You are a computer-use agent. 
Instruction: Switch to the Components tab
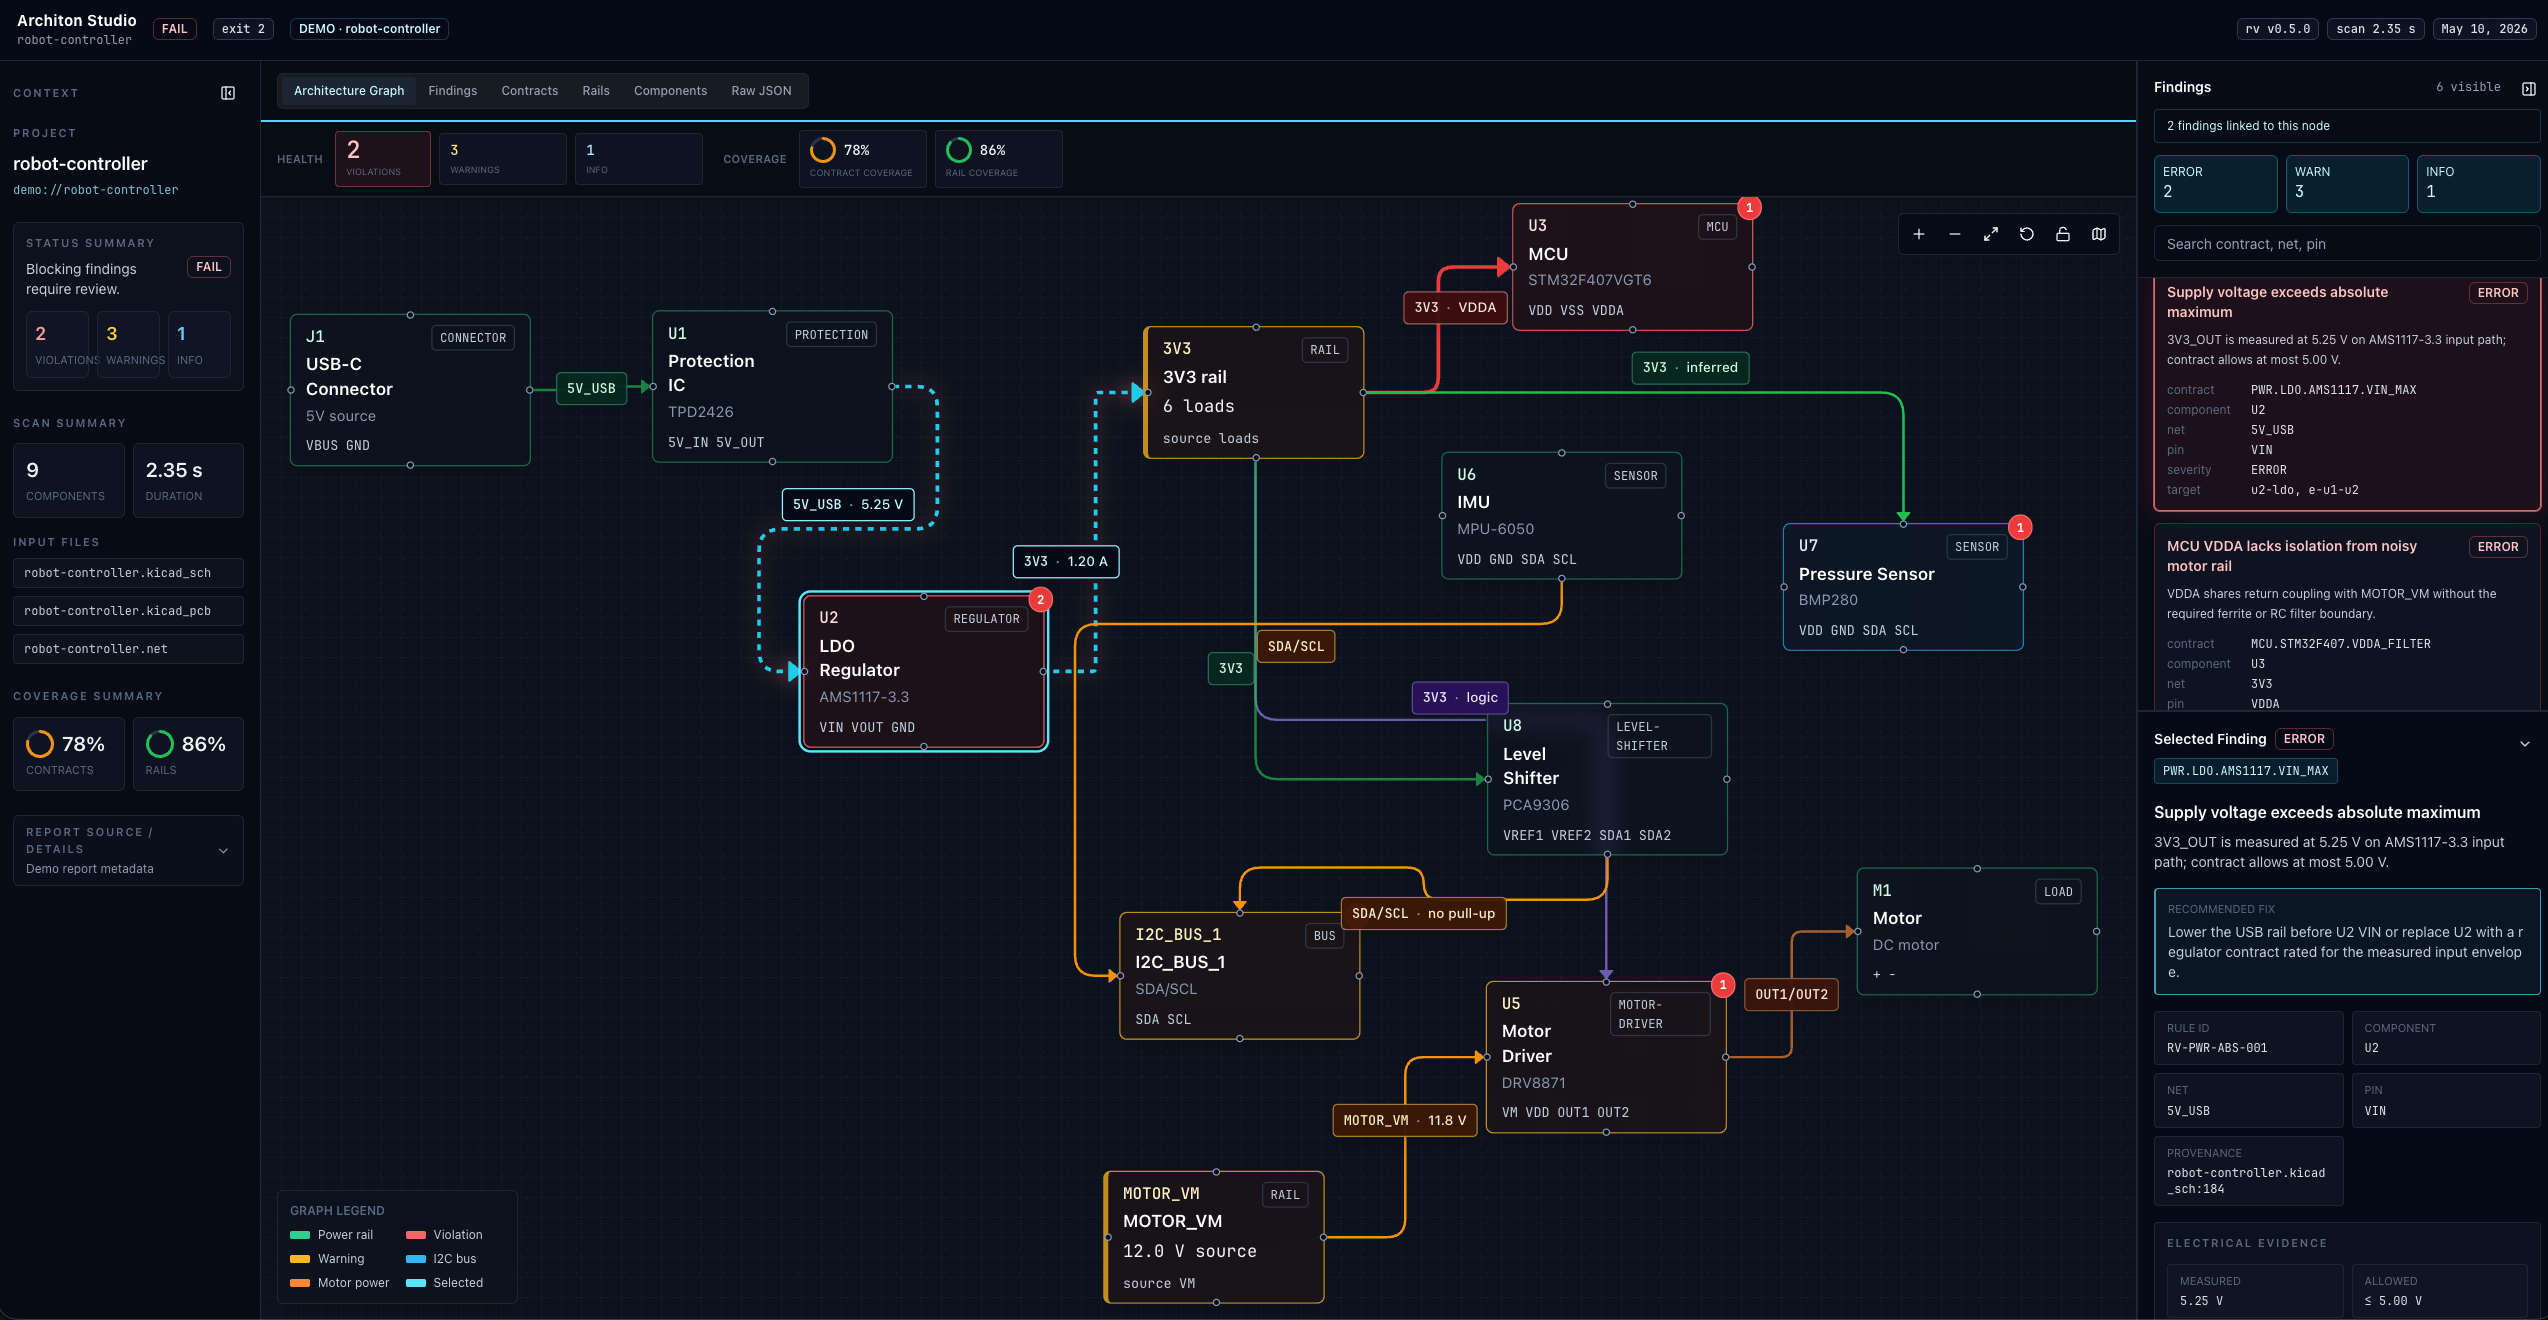coord(670,91)
